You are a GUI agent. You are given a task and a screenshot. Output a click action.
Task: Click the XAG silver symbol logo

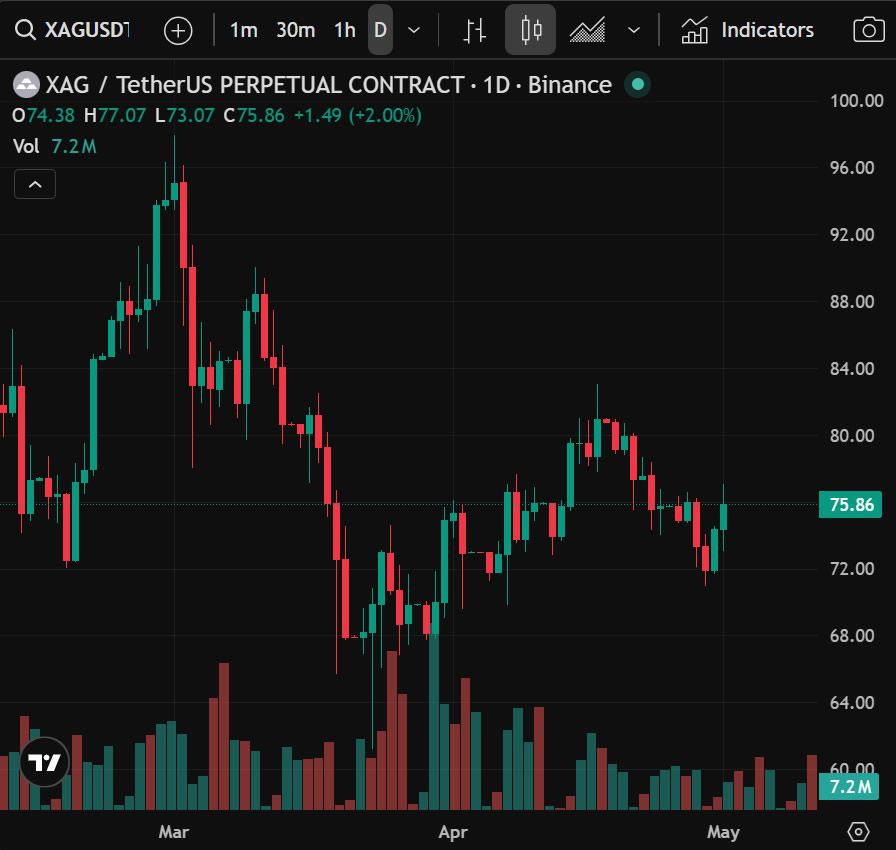click(26, 85)
